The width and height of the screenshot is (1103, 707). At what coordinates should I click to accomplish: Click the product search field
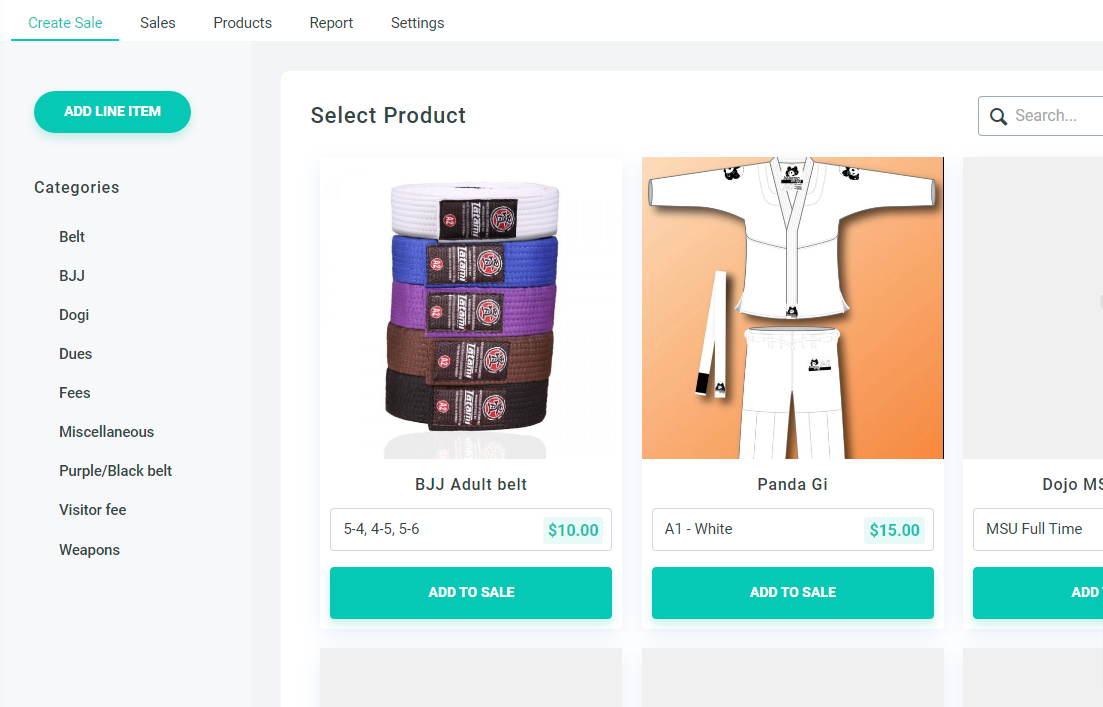click(x=1056, y=116)
